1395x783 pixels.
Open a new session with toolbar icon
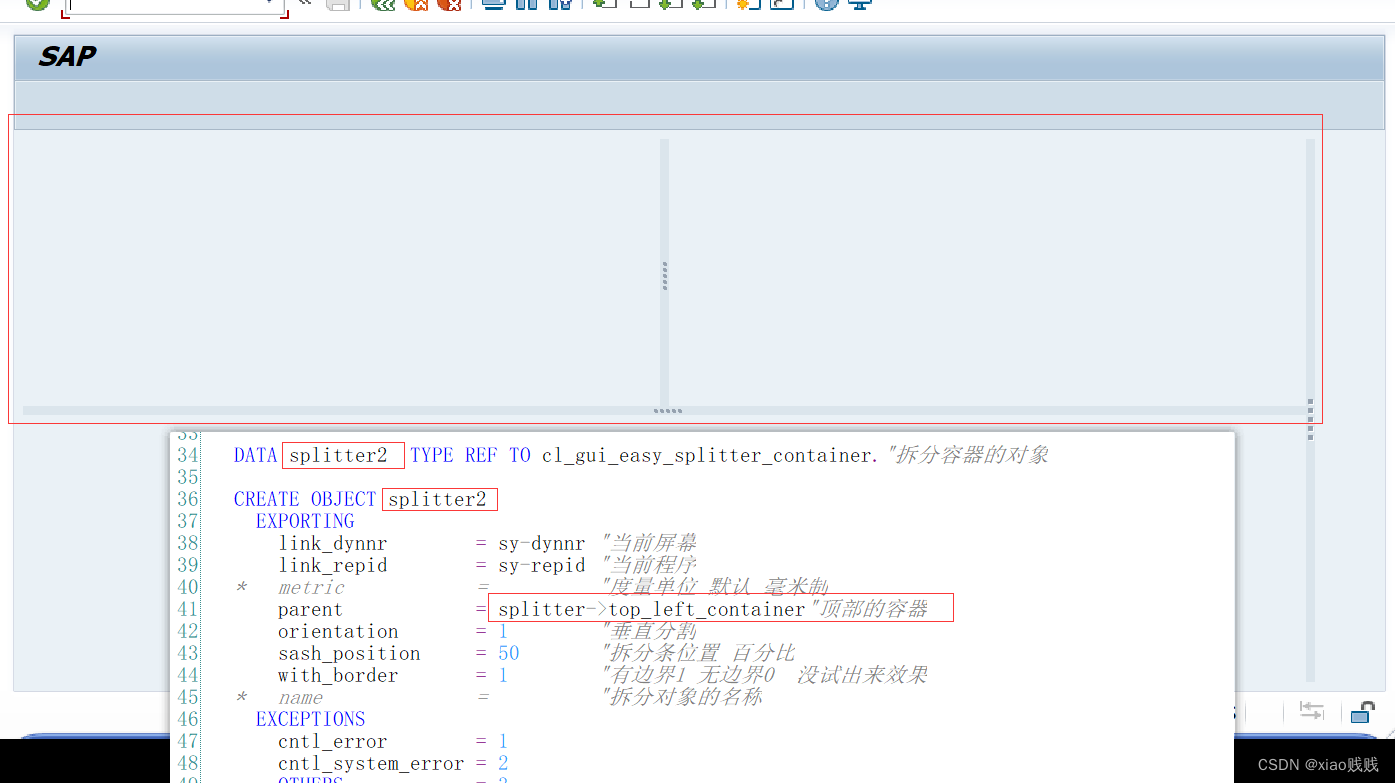pyautogui.click(x=748, y=4)
